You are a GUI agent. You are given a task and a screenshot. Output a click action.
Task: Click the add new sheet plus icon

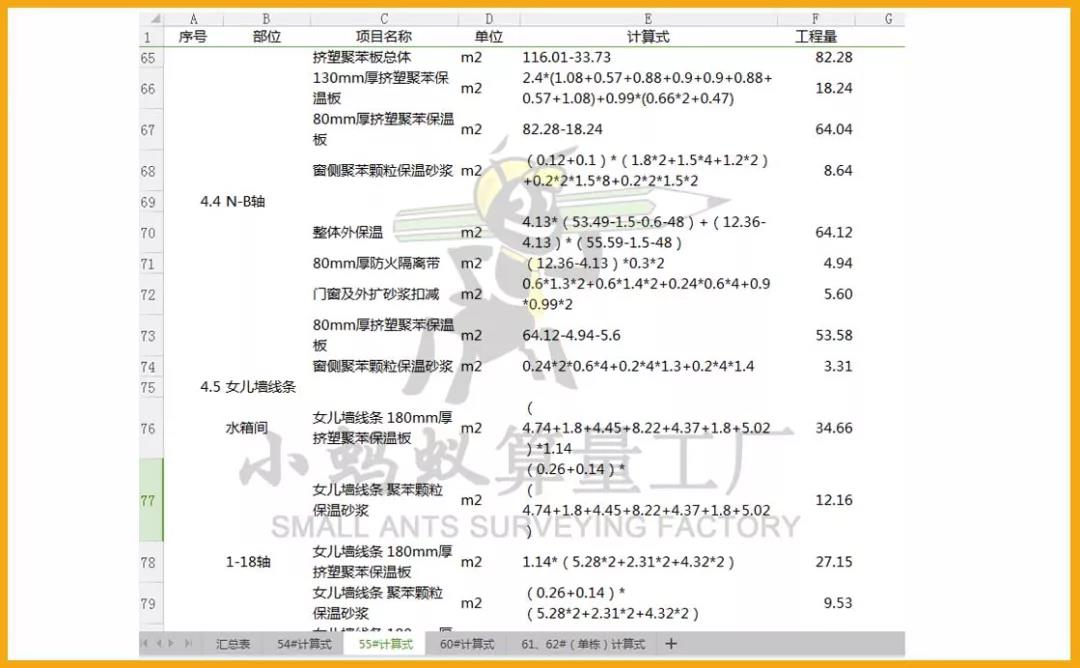pyautogui.click(x=671, y=644)
